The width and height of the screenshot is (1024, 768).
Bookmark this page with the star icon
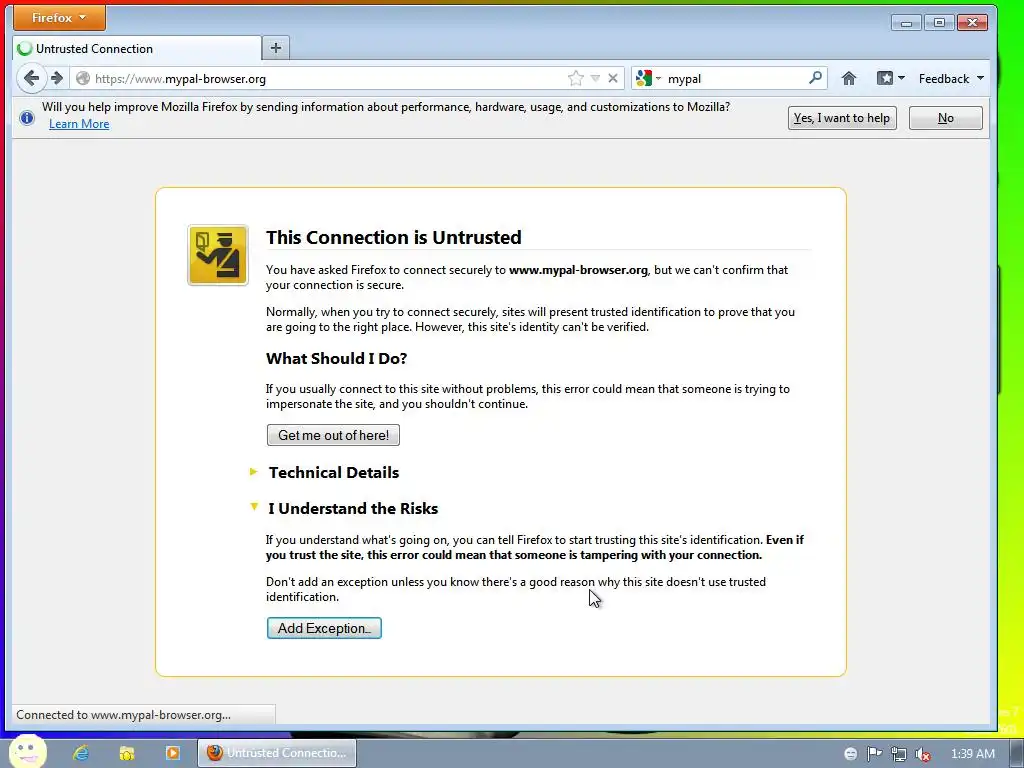point(575,78)
